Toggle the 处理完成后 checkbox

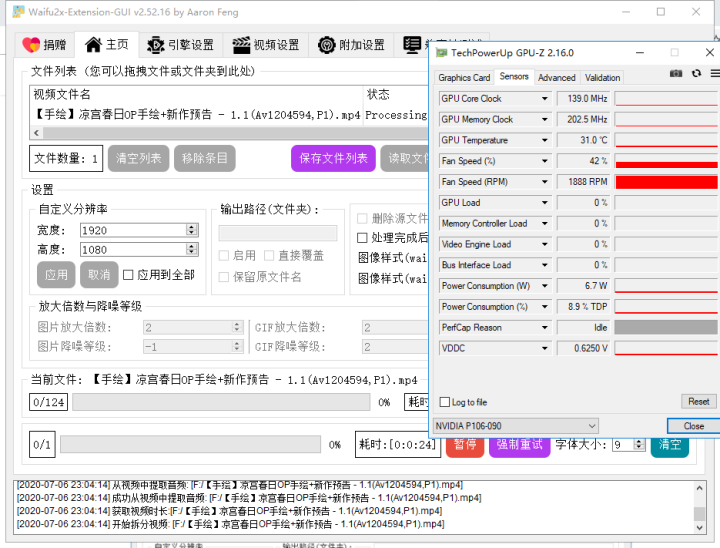click(362, 237)
